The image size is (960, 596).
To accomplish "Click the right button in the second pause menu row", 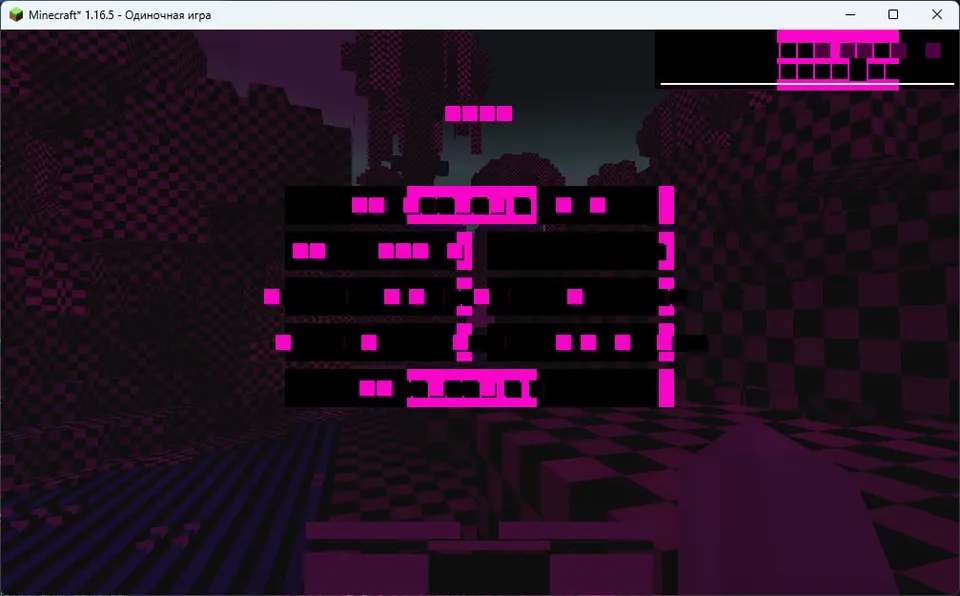I will [x=580, y=251].
